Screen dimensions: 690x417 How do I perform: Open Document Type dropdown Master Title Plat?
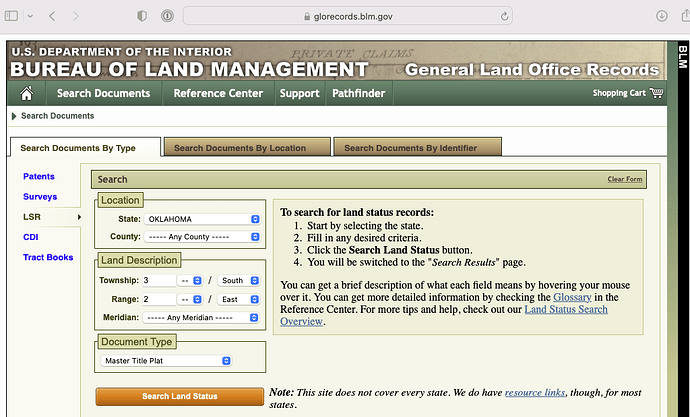(166, 361)
